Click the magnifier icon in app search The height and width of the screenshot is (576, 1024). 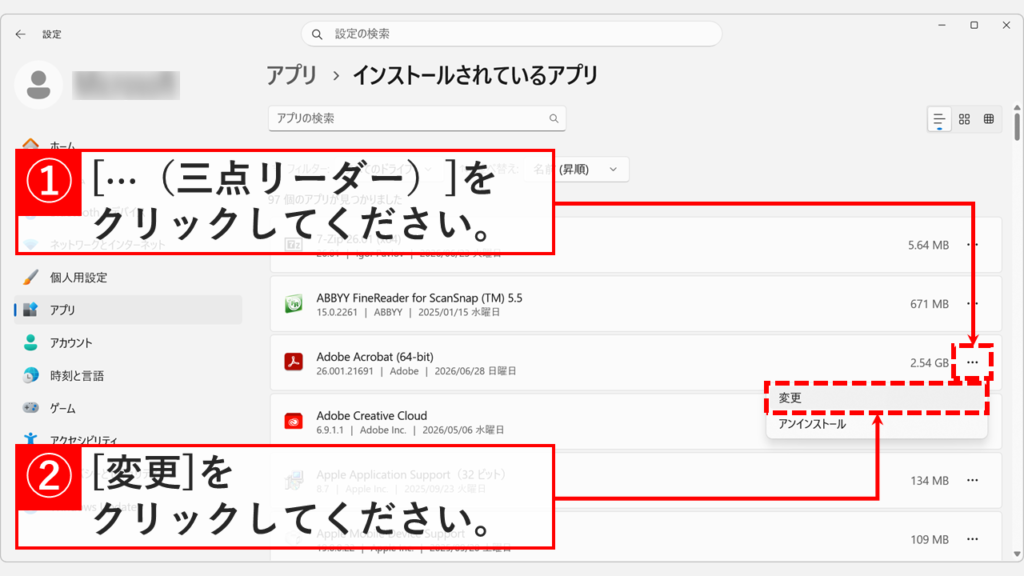coord(553,118)
